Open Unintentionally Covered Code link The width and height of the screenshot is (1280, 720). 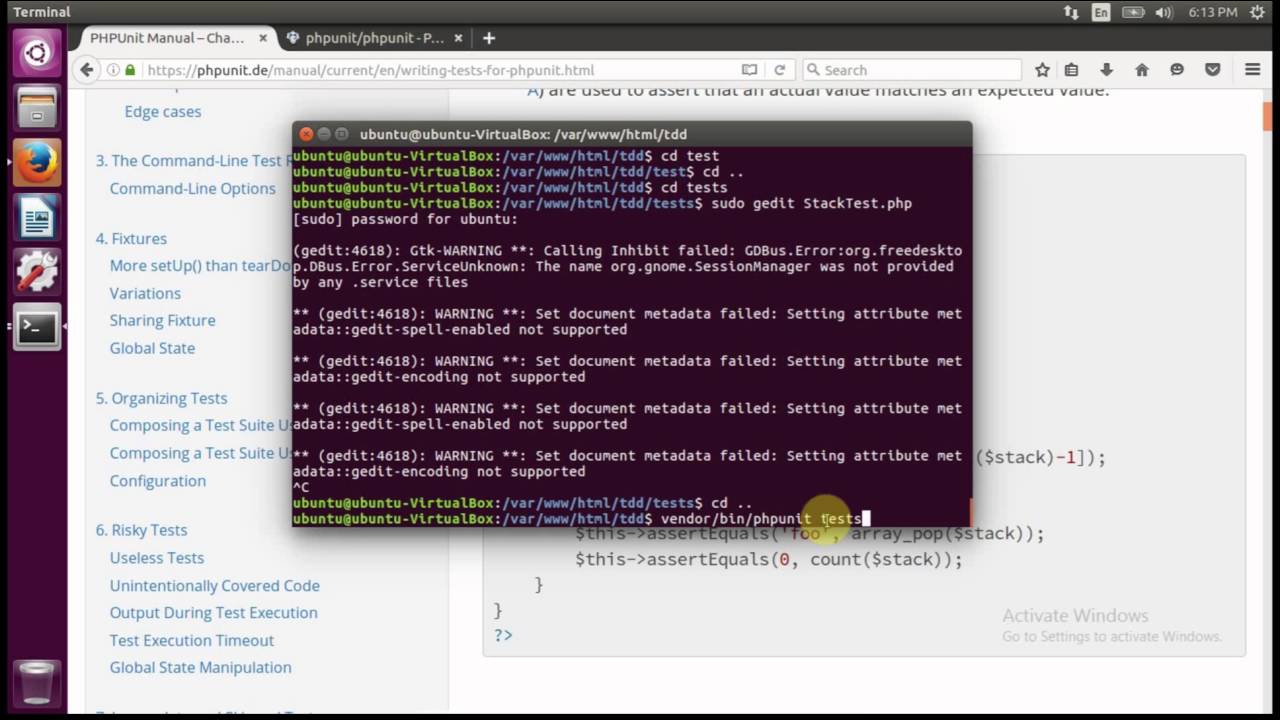click(x=215, y=585)
